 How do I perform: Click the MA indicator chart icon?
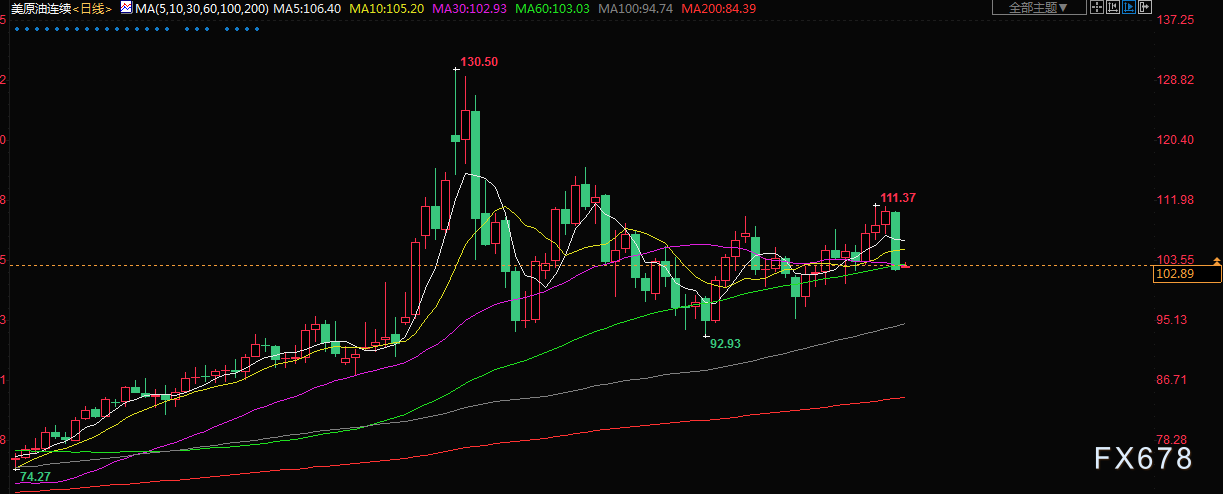click(x=125, y=7)
